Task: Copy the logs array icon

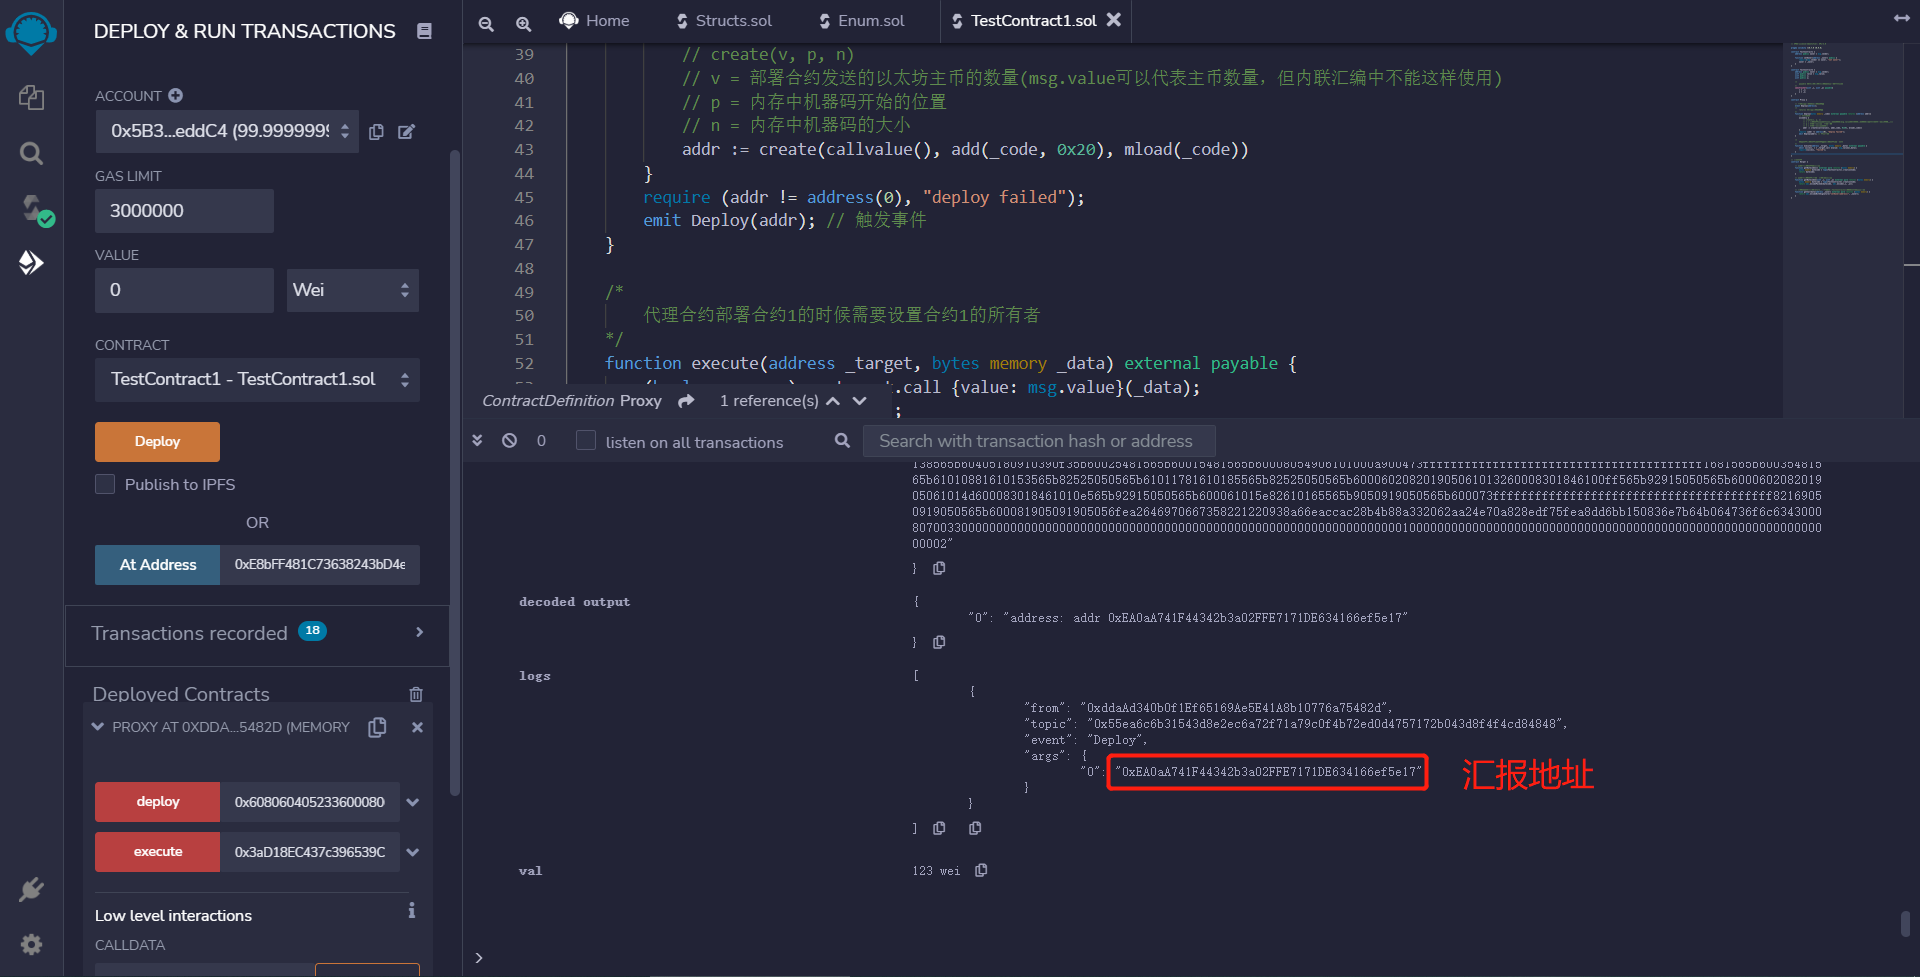Action: click(939, 828)
